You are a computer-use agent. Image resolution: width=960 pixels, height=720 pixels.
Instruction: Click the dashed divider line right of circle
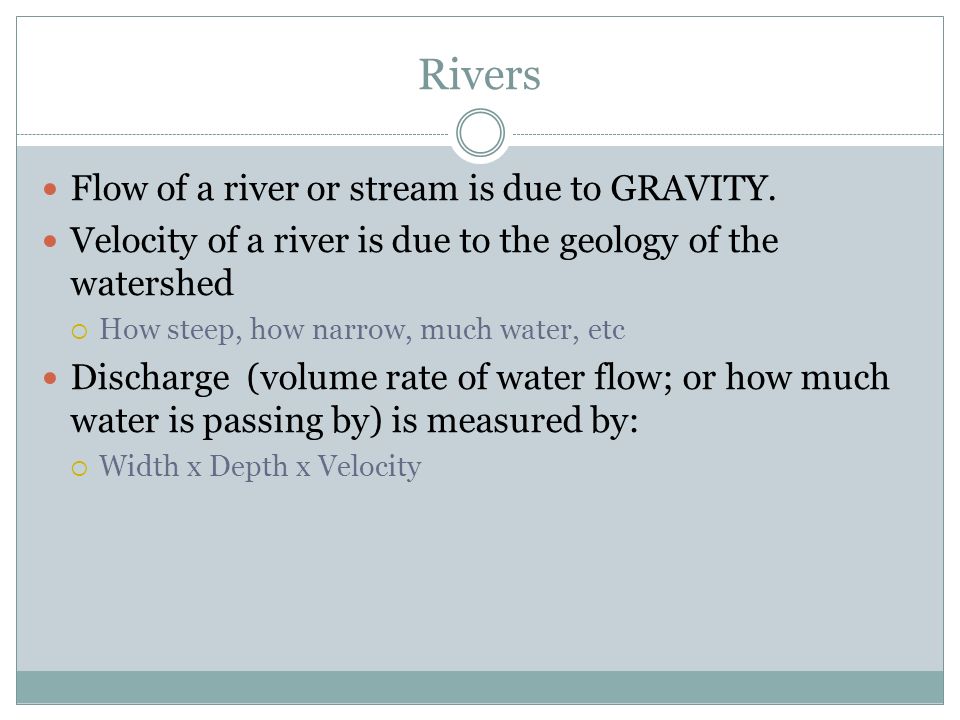tap(727, 134)
